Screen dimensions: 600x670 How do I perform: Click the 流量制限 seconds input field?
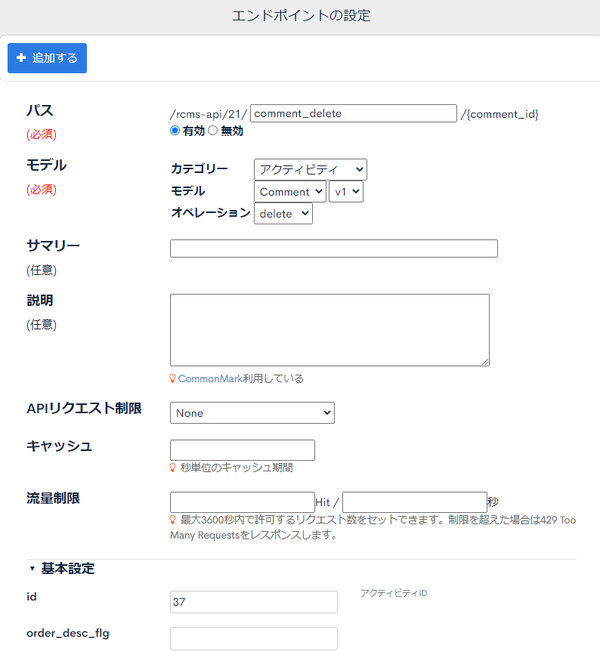[415, 502]
